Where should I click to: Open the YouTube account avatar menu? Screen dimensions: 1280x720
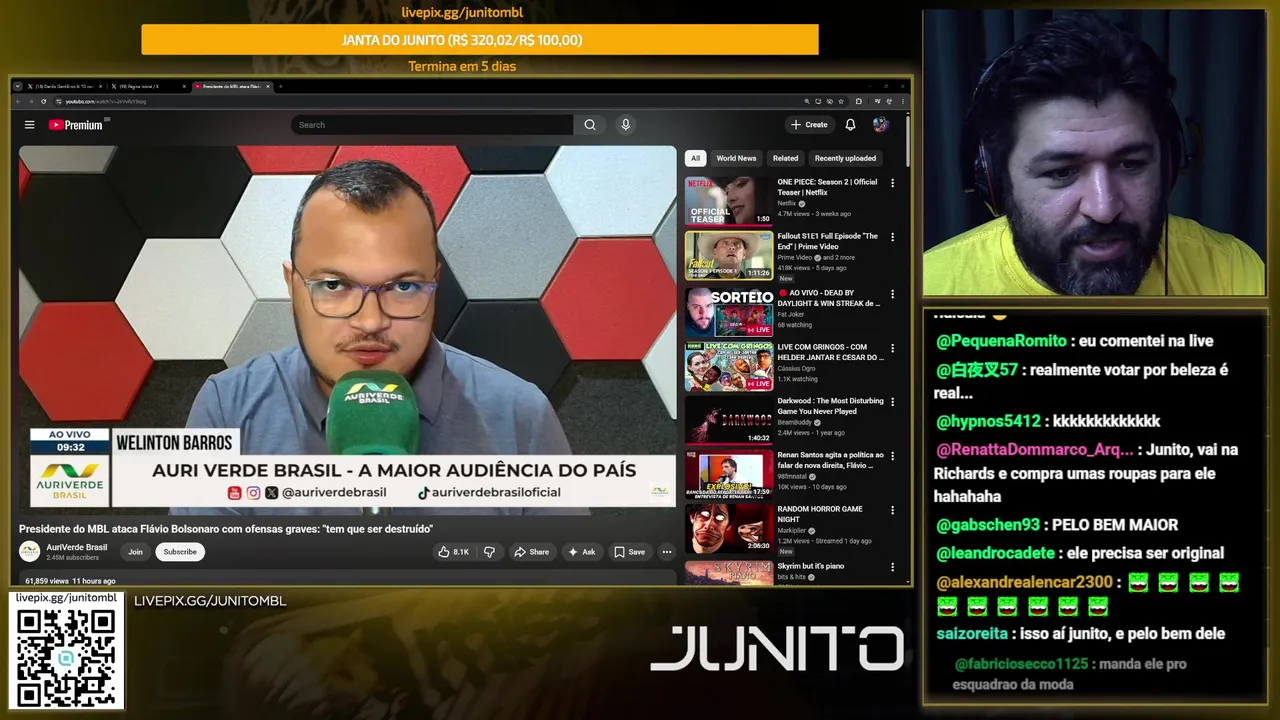tap(880, 125)
